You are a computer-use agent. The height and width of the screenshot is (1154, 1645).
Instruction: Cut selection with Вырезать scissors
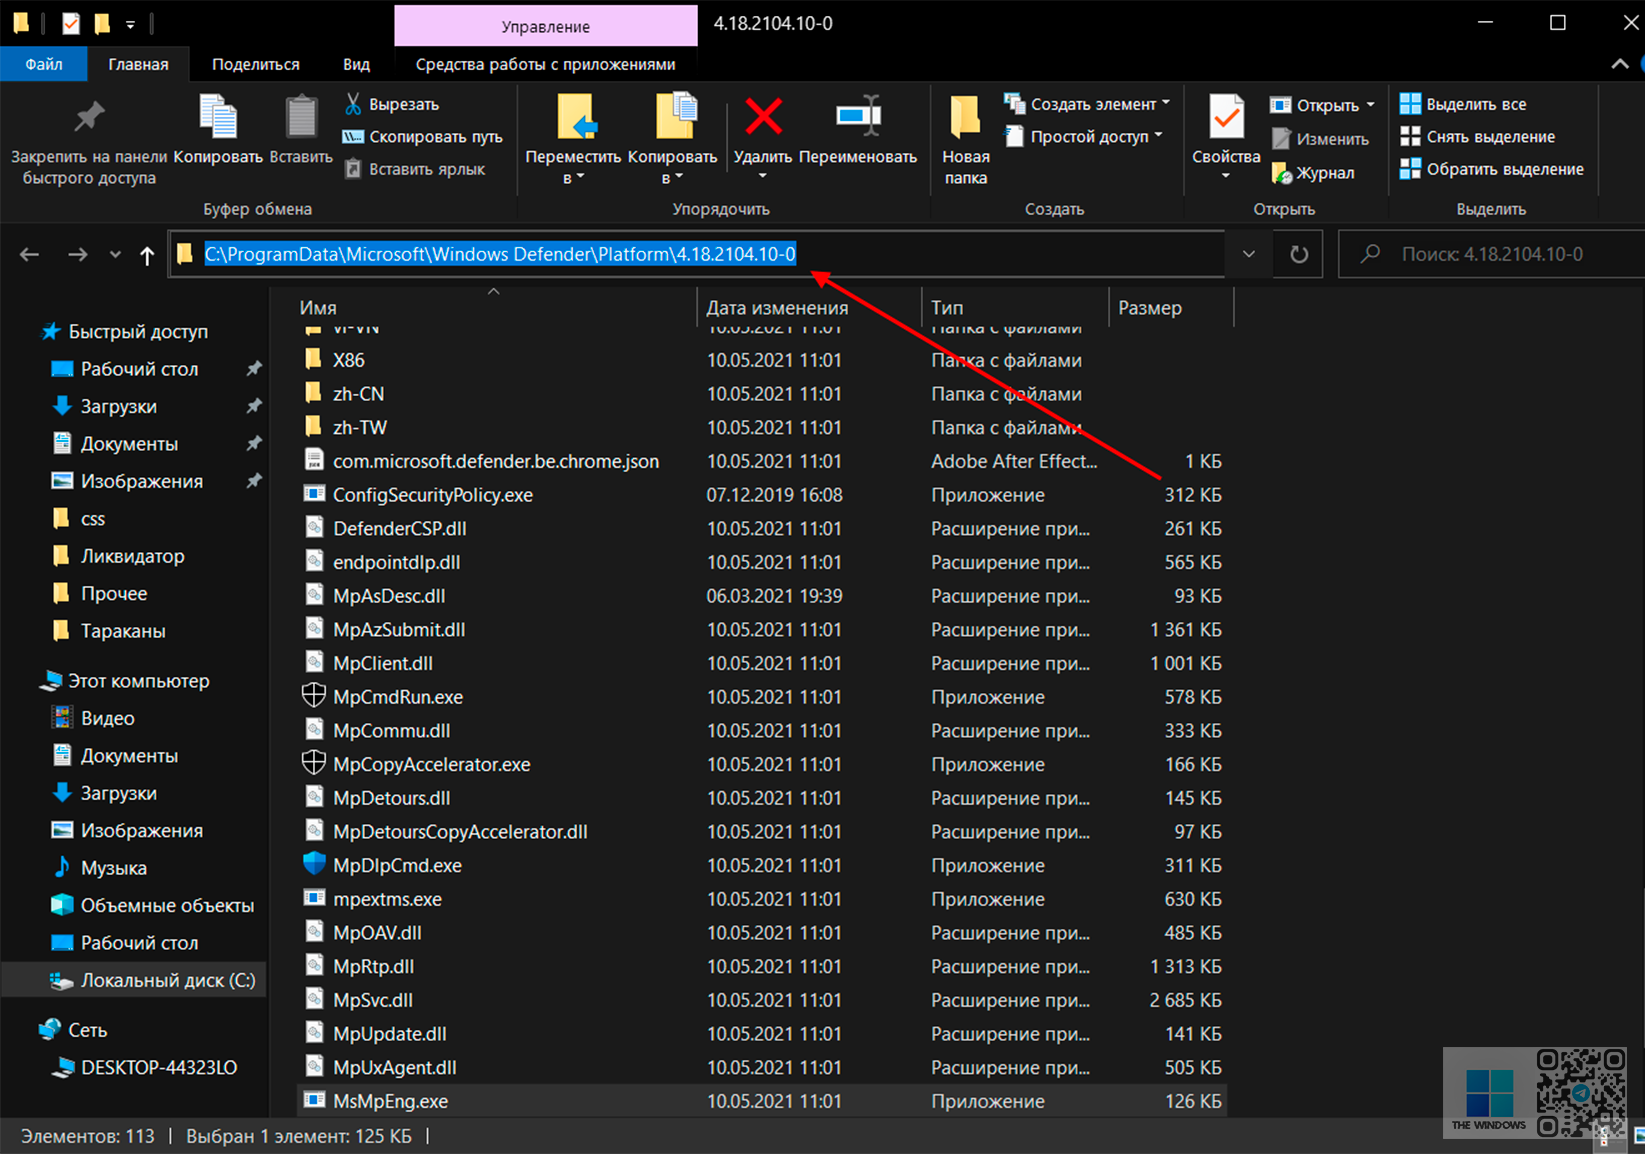click(x=392, y=104)
